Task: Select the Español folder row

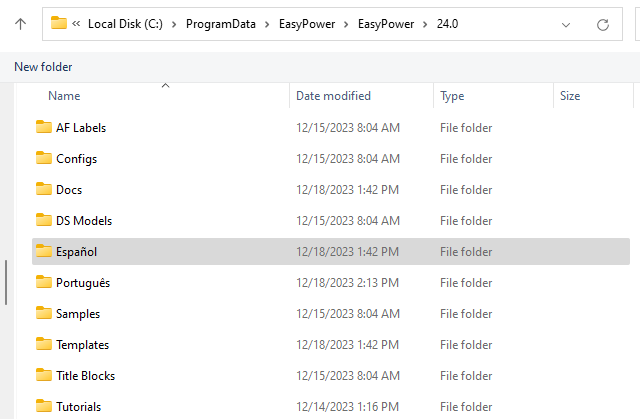Action: point(76,252)
